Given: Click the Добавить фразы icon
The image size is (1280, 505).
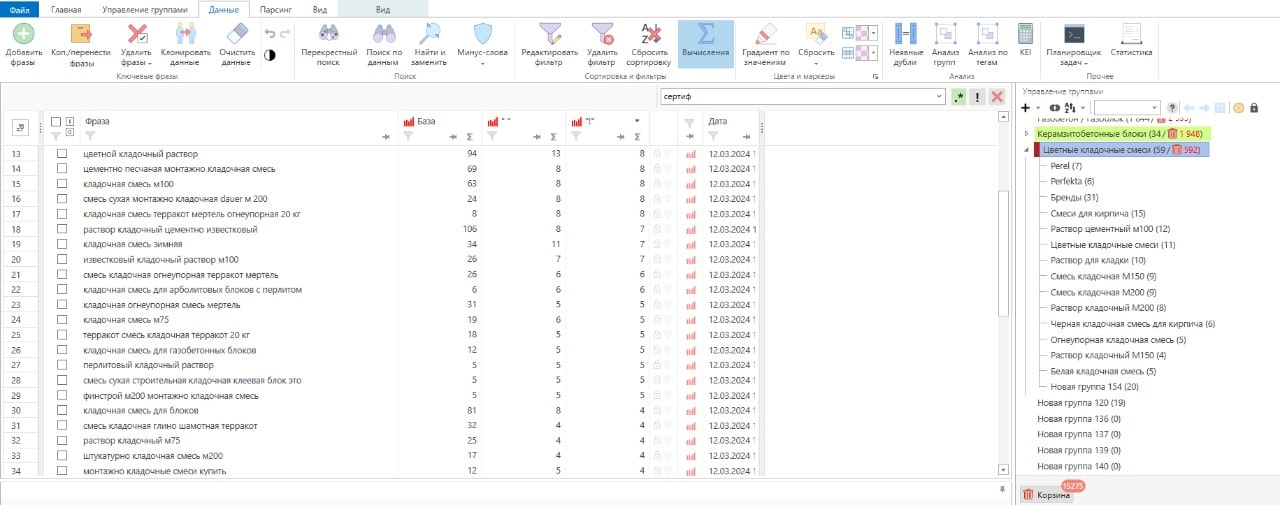Looking at the screenshot, I should [x=22, y=34].
